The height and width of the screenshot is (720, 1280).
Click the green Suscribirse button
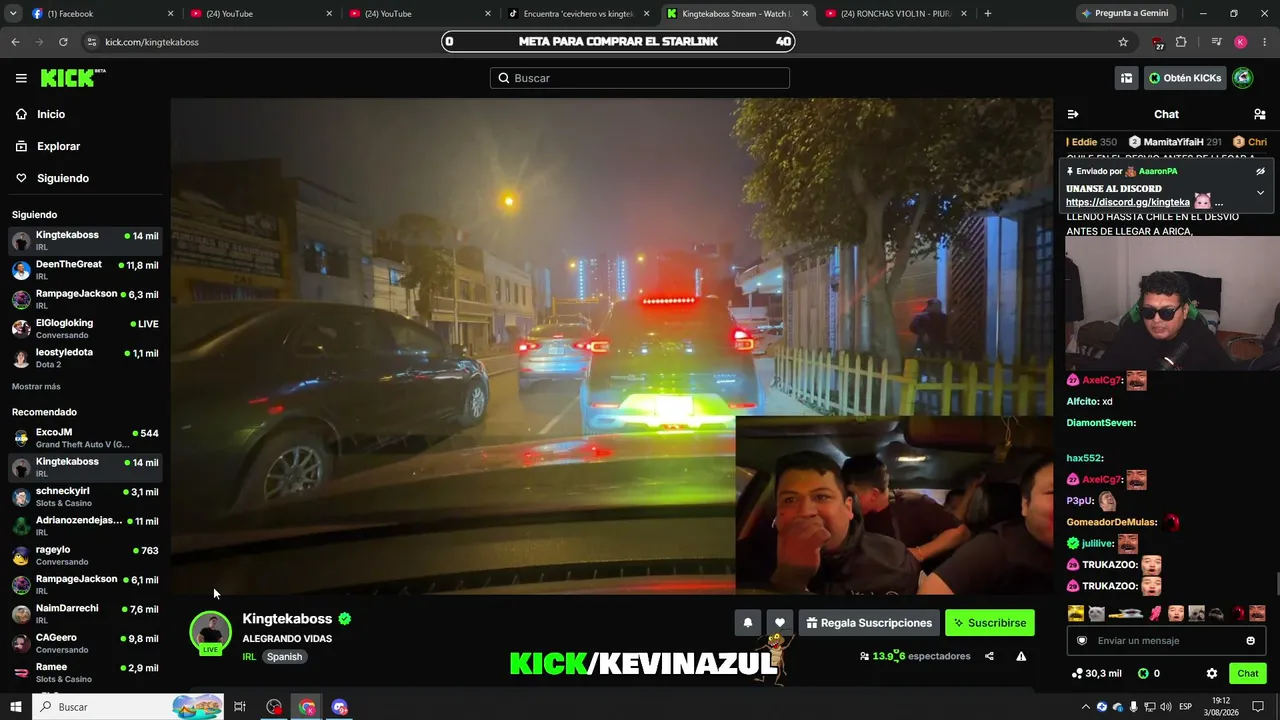point(990,623)
